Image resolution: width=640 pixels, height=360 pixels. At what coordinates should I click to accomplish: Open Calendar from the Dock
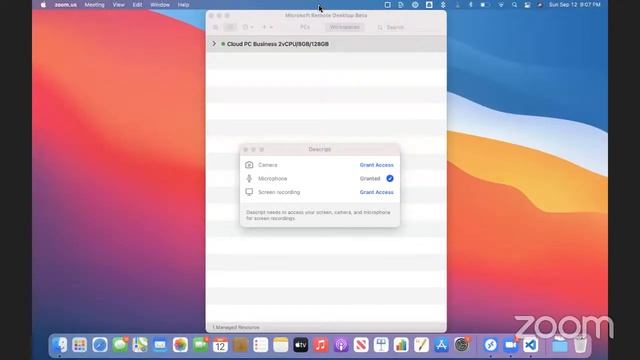tap(220, 345)
